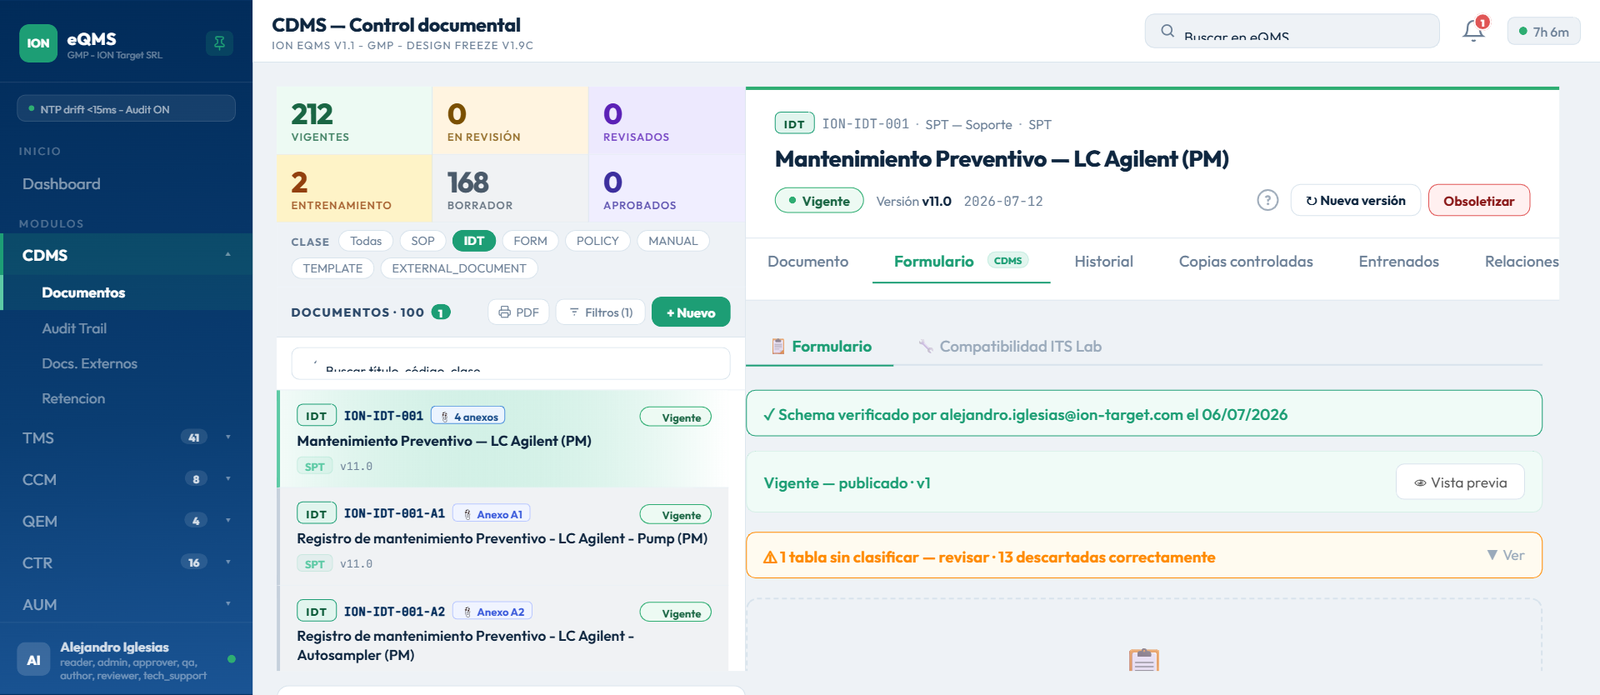Click the help question mark icon
This screenshot has width=1600, height=695.
1267,200
